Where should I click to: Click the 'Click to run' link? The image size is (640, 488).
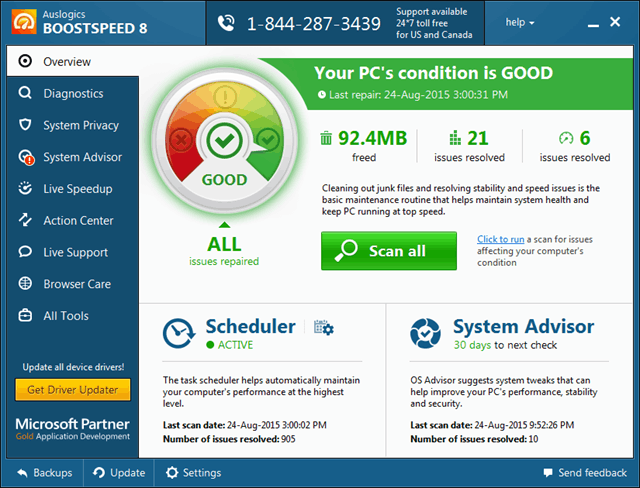(500, 239)
